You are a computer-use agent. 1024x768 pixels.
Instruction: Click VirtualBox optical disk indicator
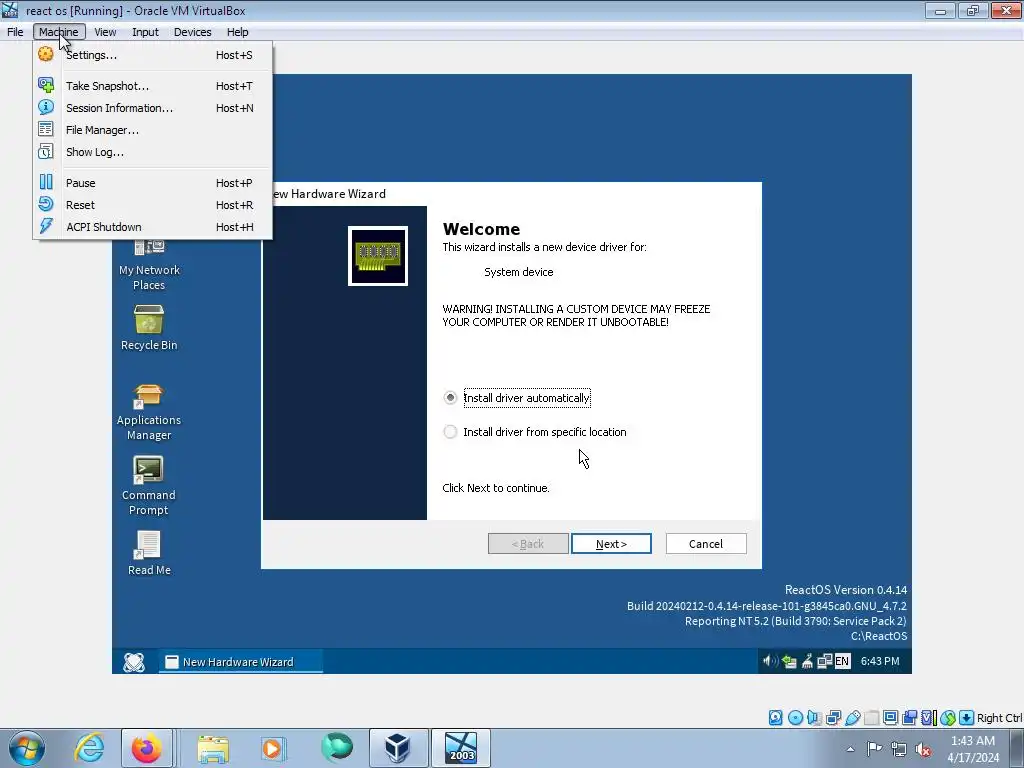[x=795, y=718]
